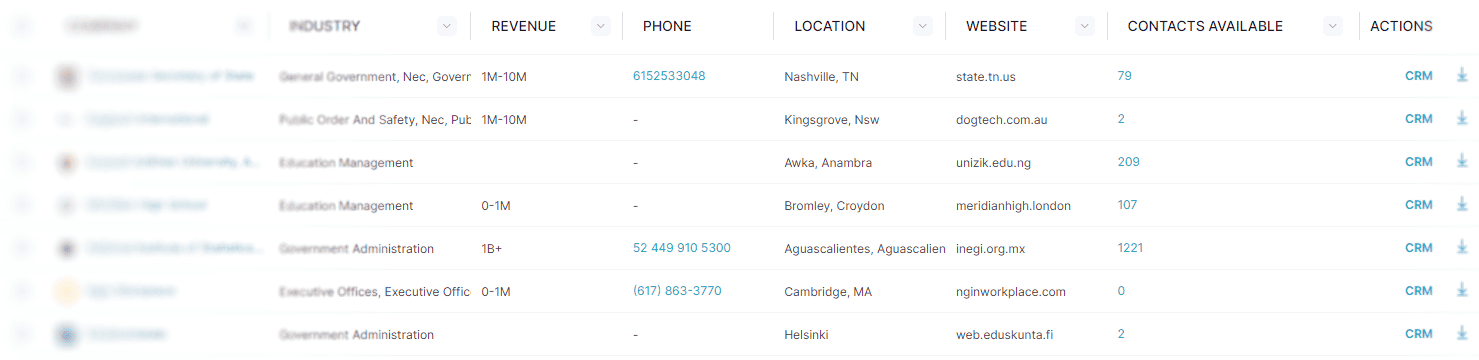Download the unizik.edu.ng row
Screen dimensions: 1479x360
pyautogui.click(x=1461, y=162)
